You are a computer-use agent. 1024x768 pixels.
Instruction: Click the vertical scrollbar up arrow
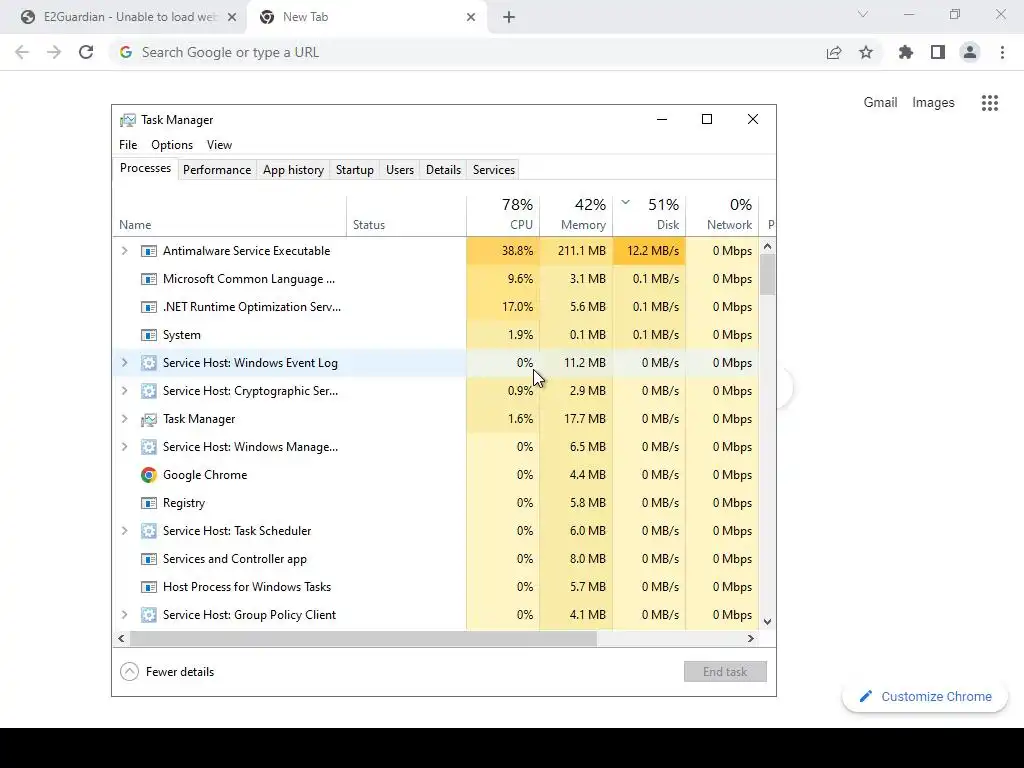(768, 247)
